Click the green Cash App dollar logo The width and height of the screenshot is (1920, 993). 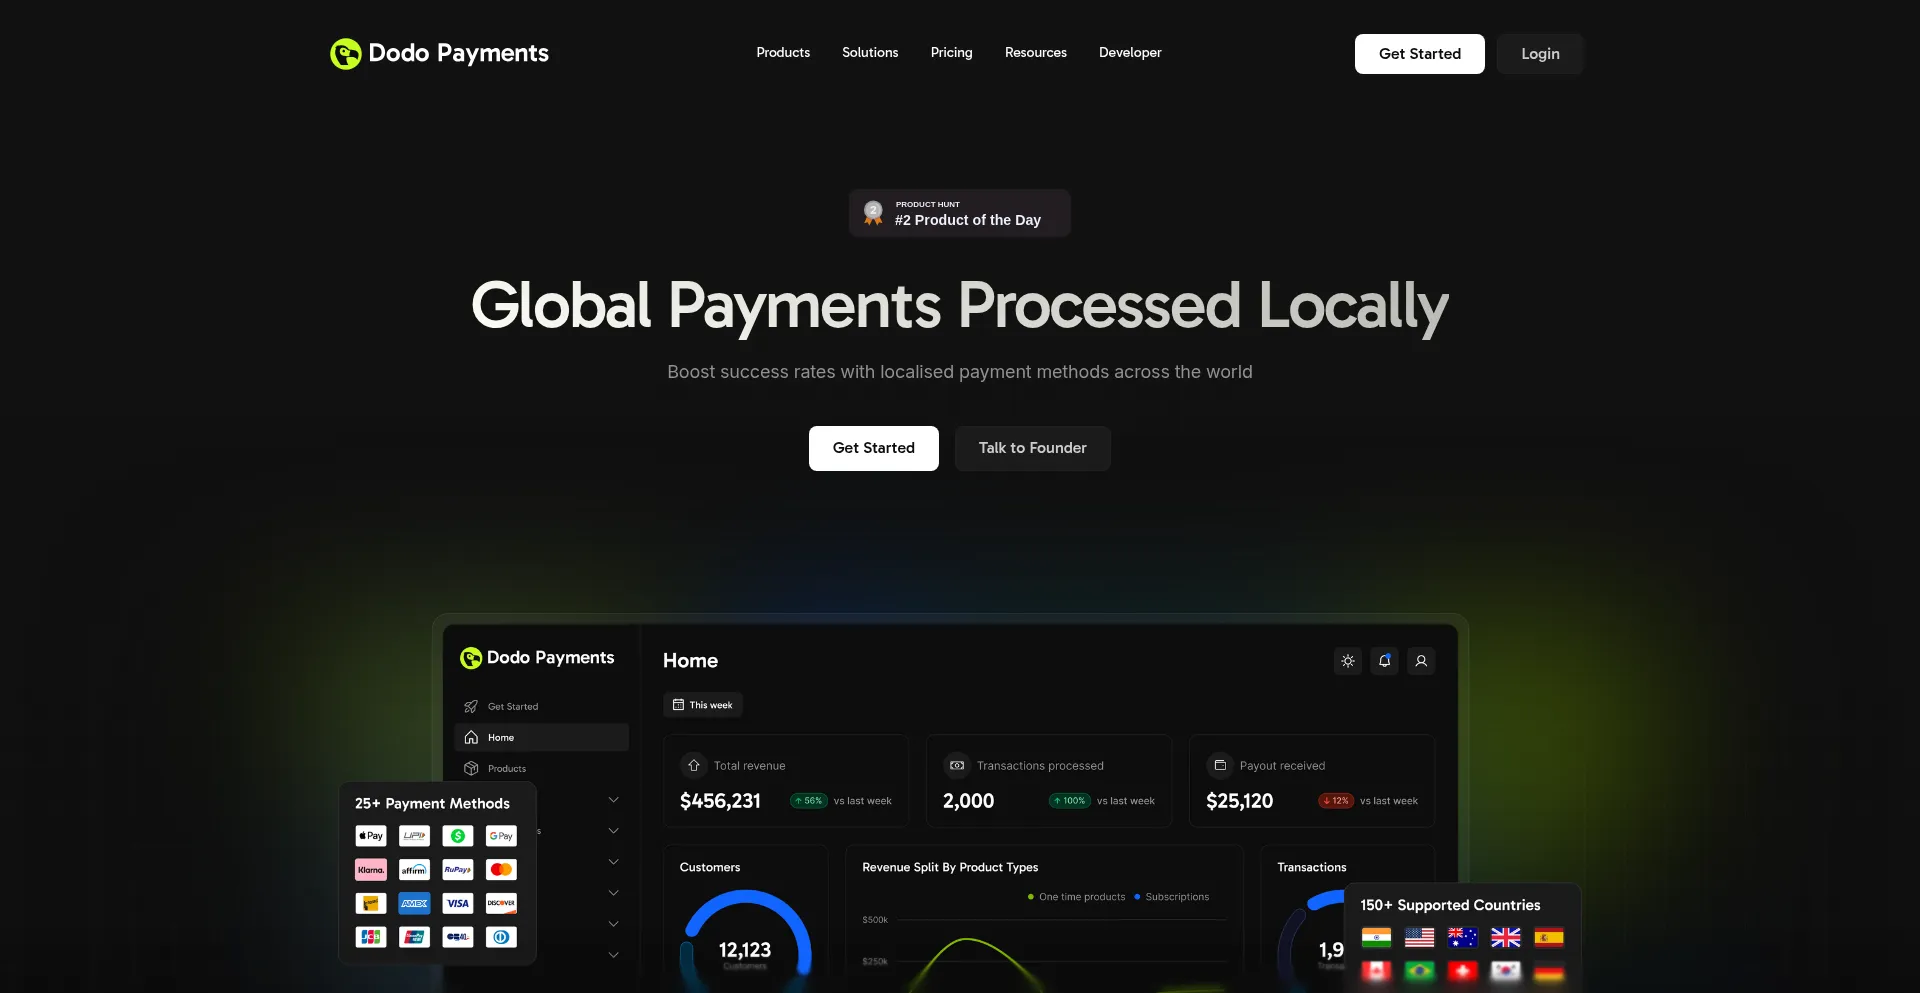pos(458,836)
